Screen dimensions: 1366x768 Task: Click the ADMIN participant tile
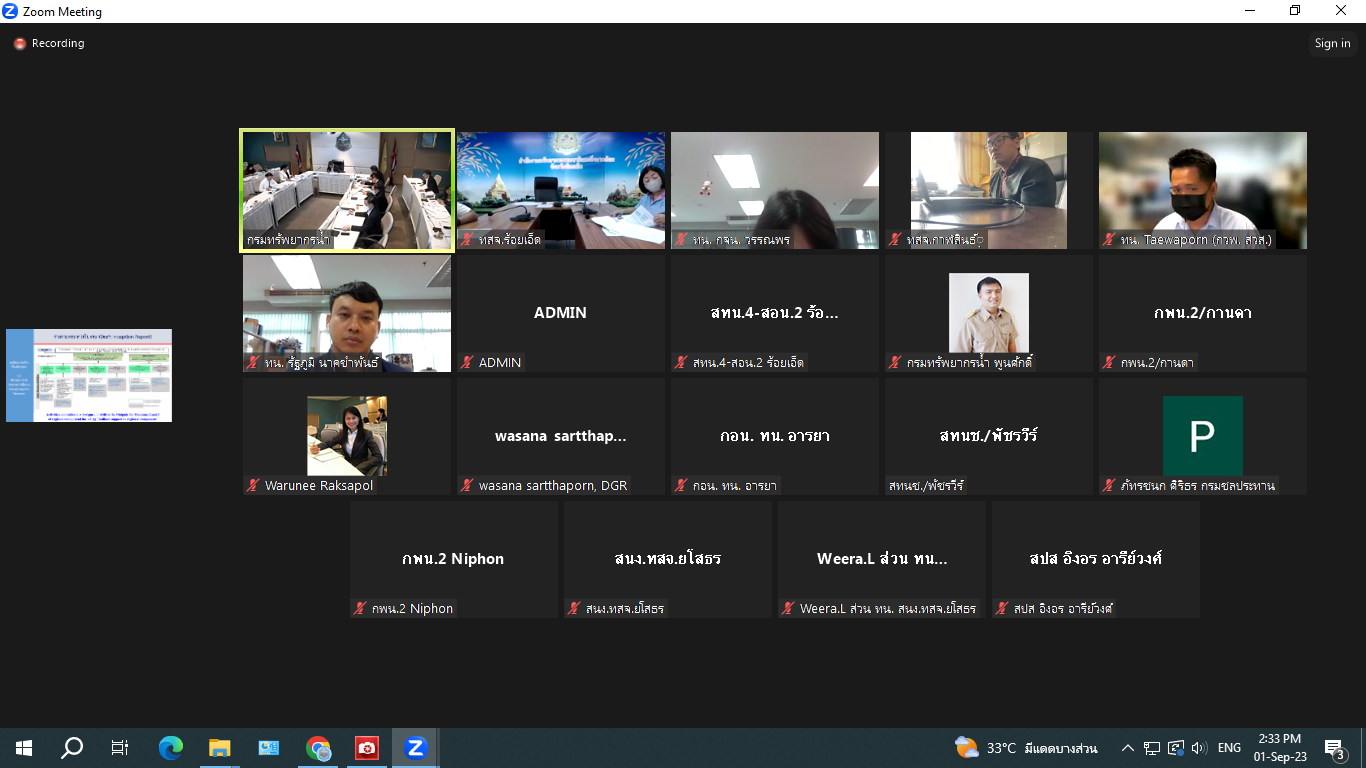(560, 313)
